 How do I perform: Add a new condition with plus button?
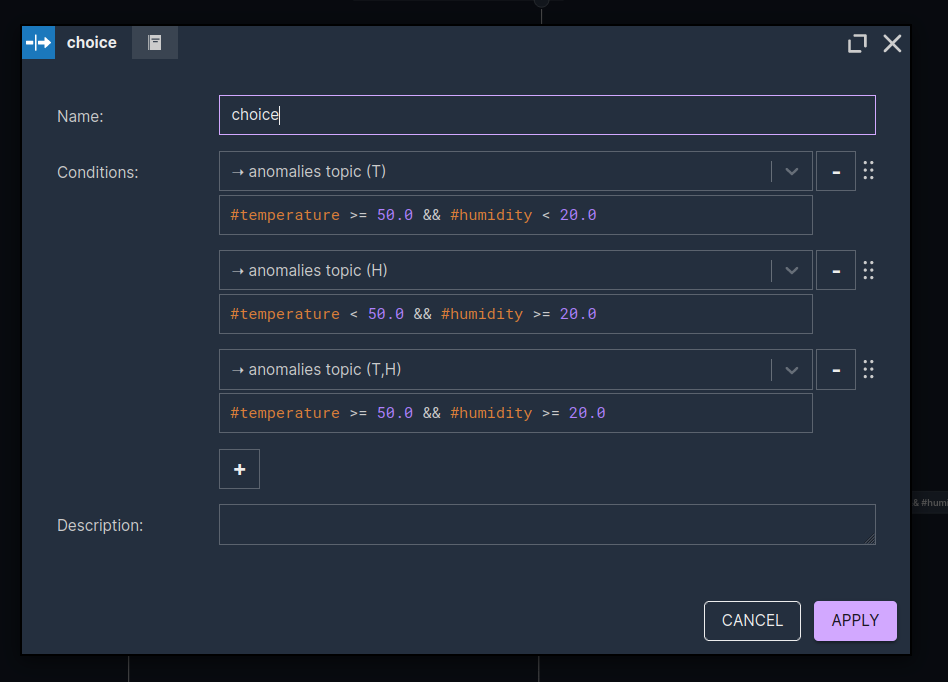239,469
